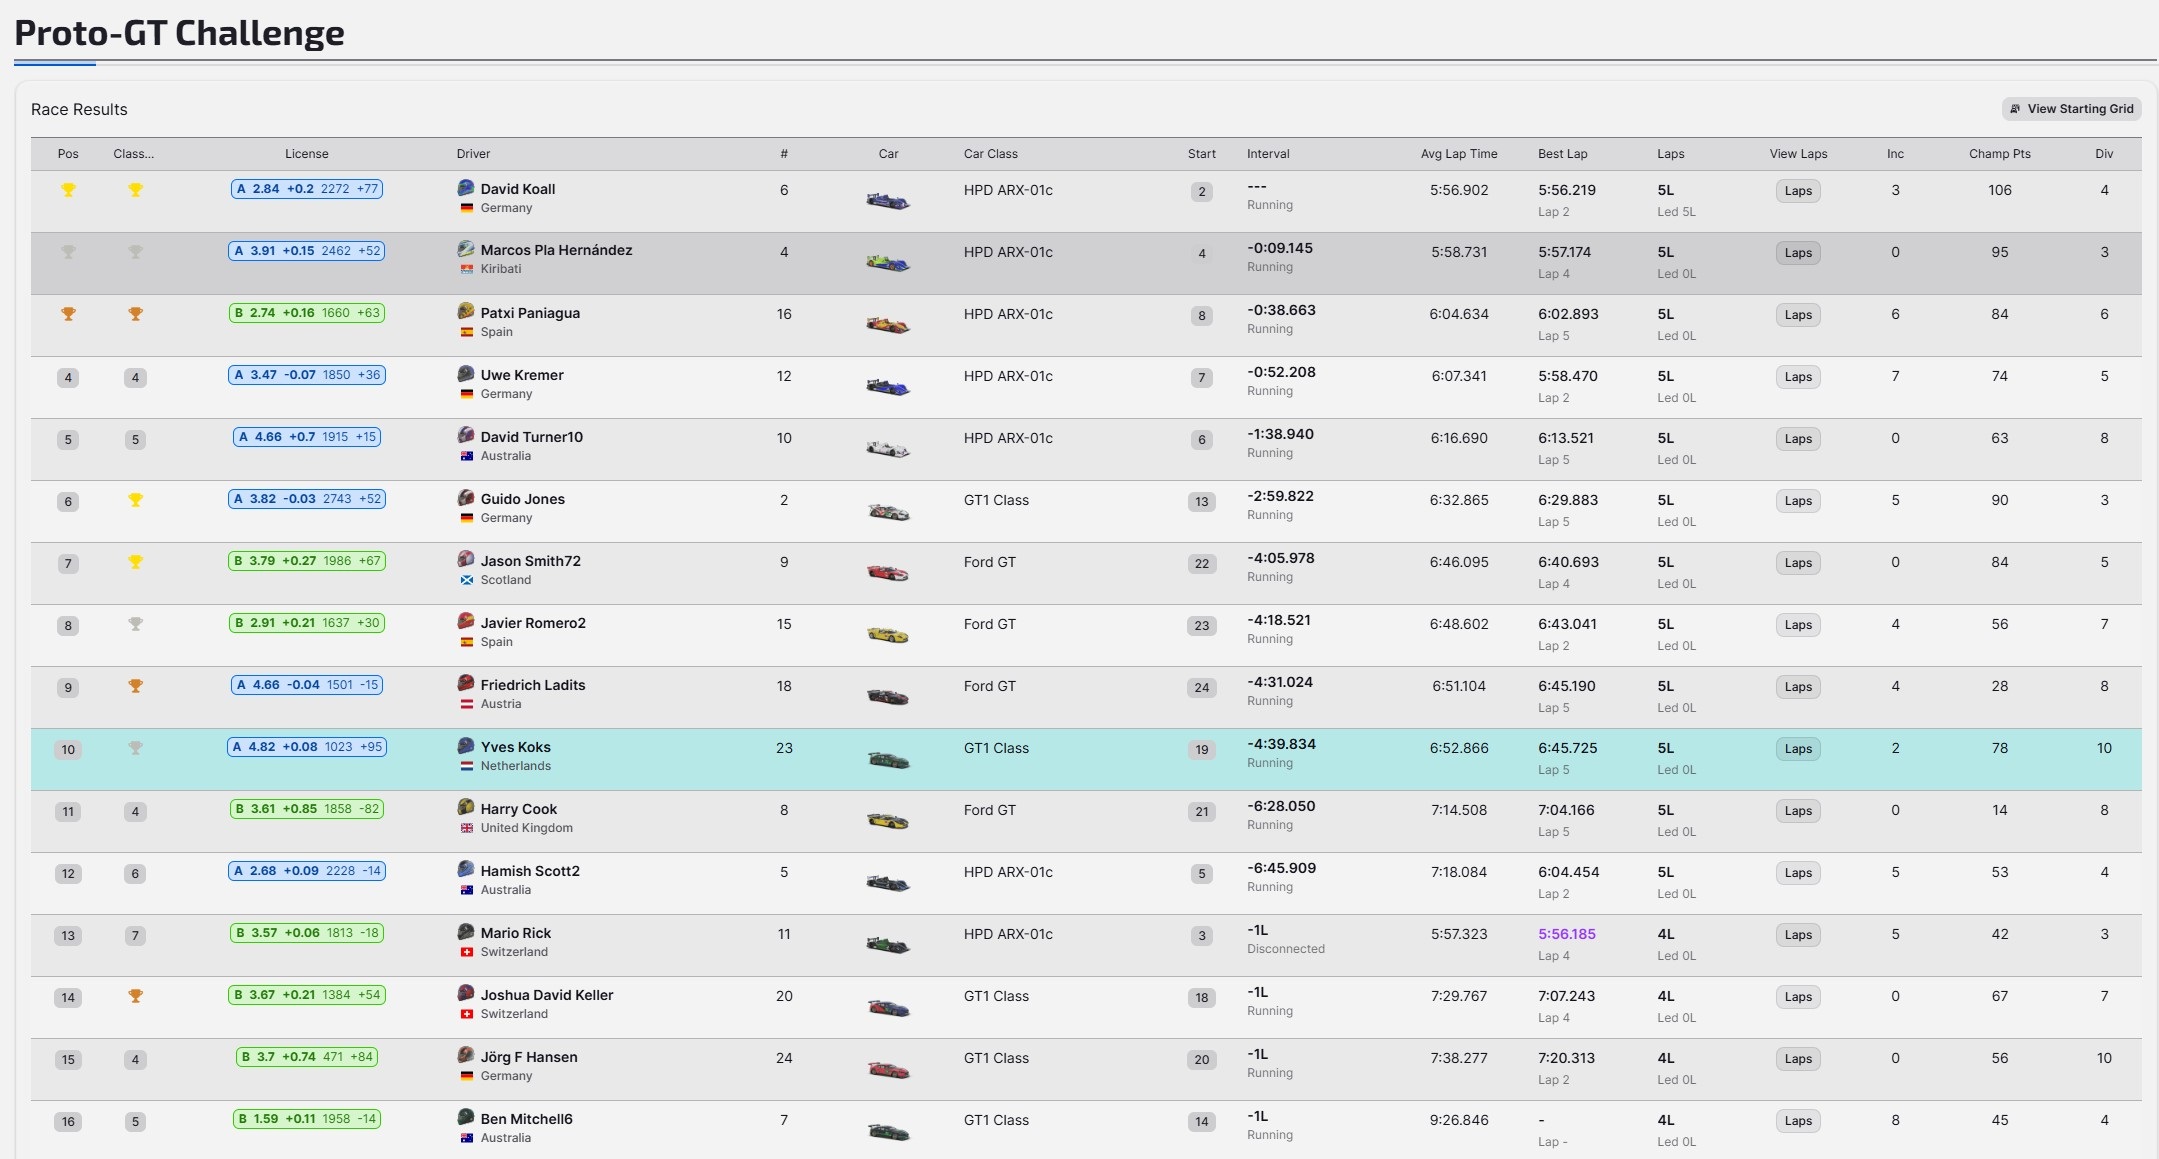This screenshot has height=1159, width=2159.
Task: Click Jörg F Hansen's green license badge
Action: click(307, 1058)
